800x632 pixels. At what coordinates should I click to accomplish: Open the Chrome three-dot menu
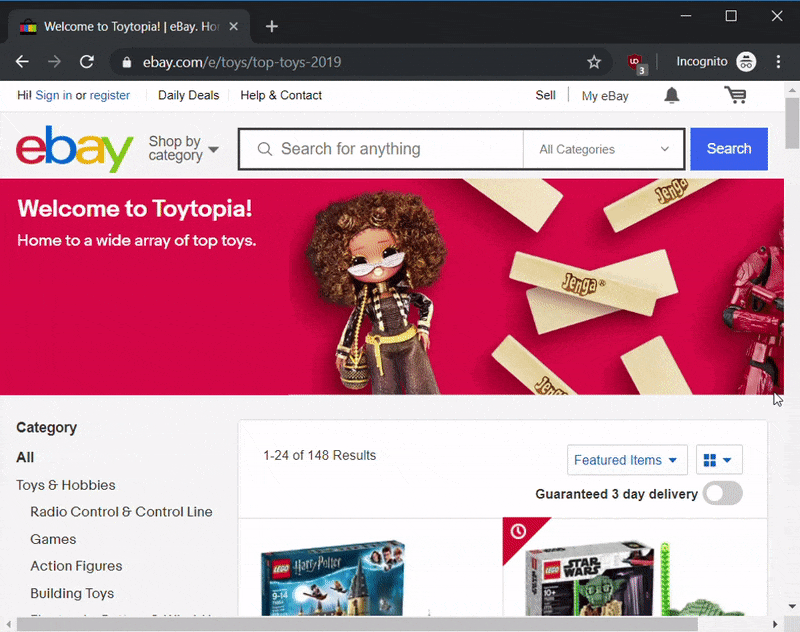tap(779, 62)
